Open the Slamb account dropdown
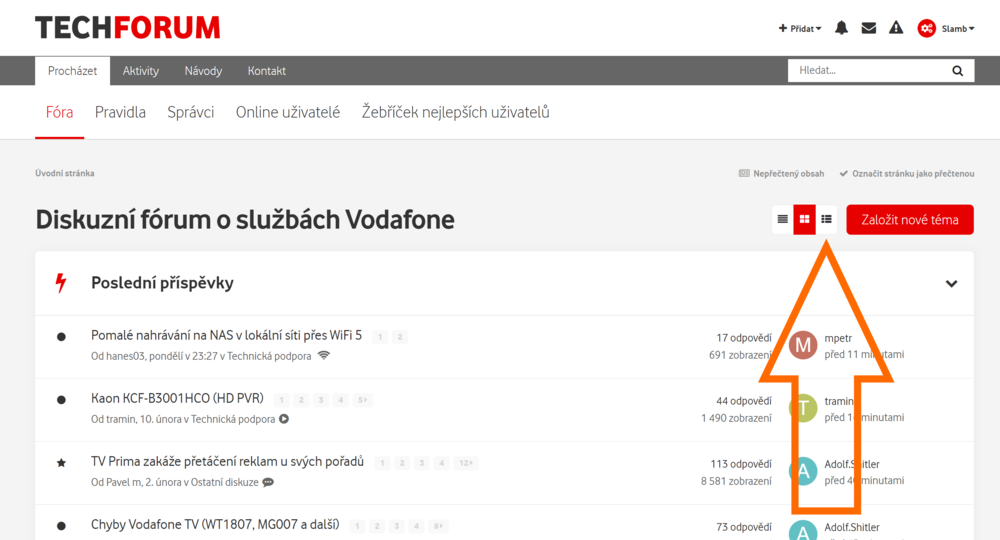 [x=958, y=29]
